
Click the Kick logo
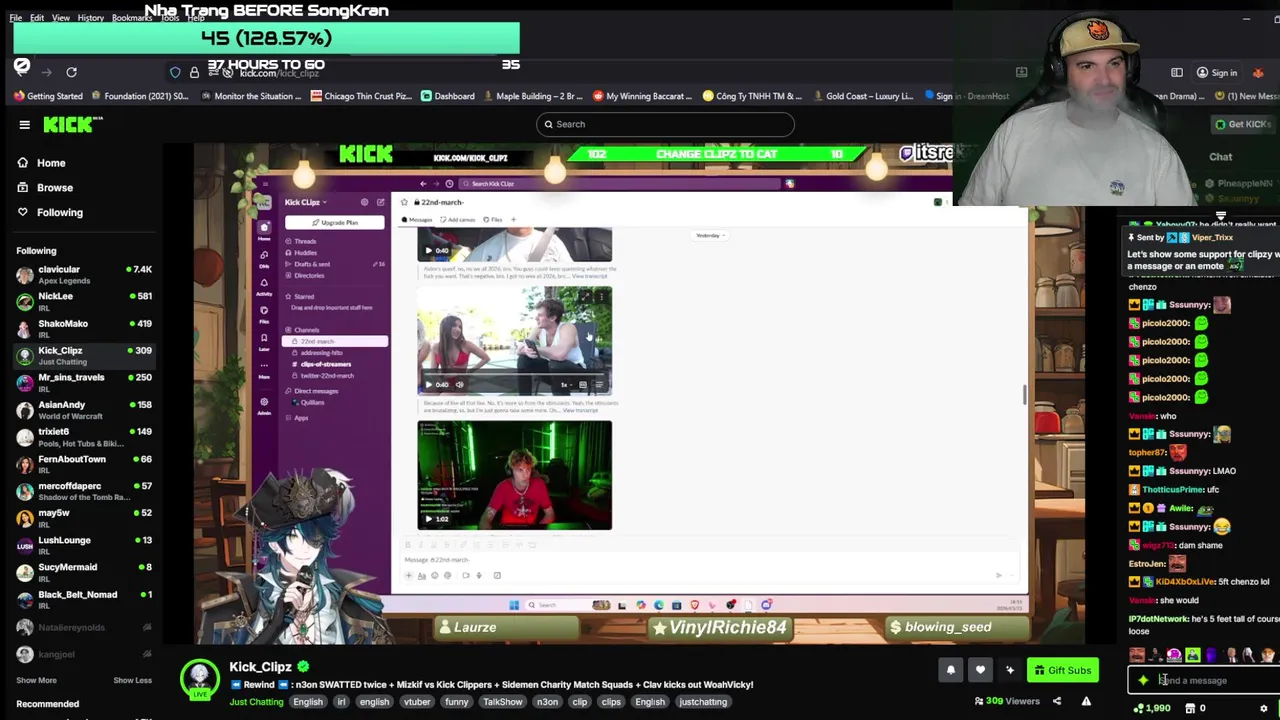click(73, 124)
